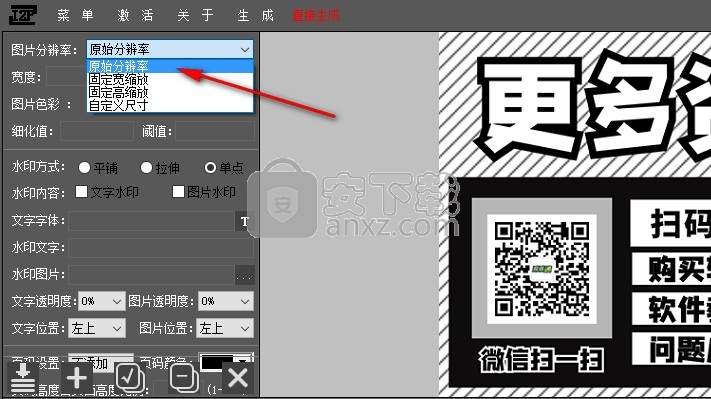Click the X remove icon in bottom toolbar

(x=238, y=377)
